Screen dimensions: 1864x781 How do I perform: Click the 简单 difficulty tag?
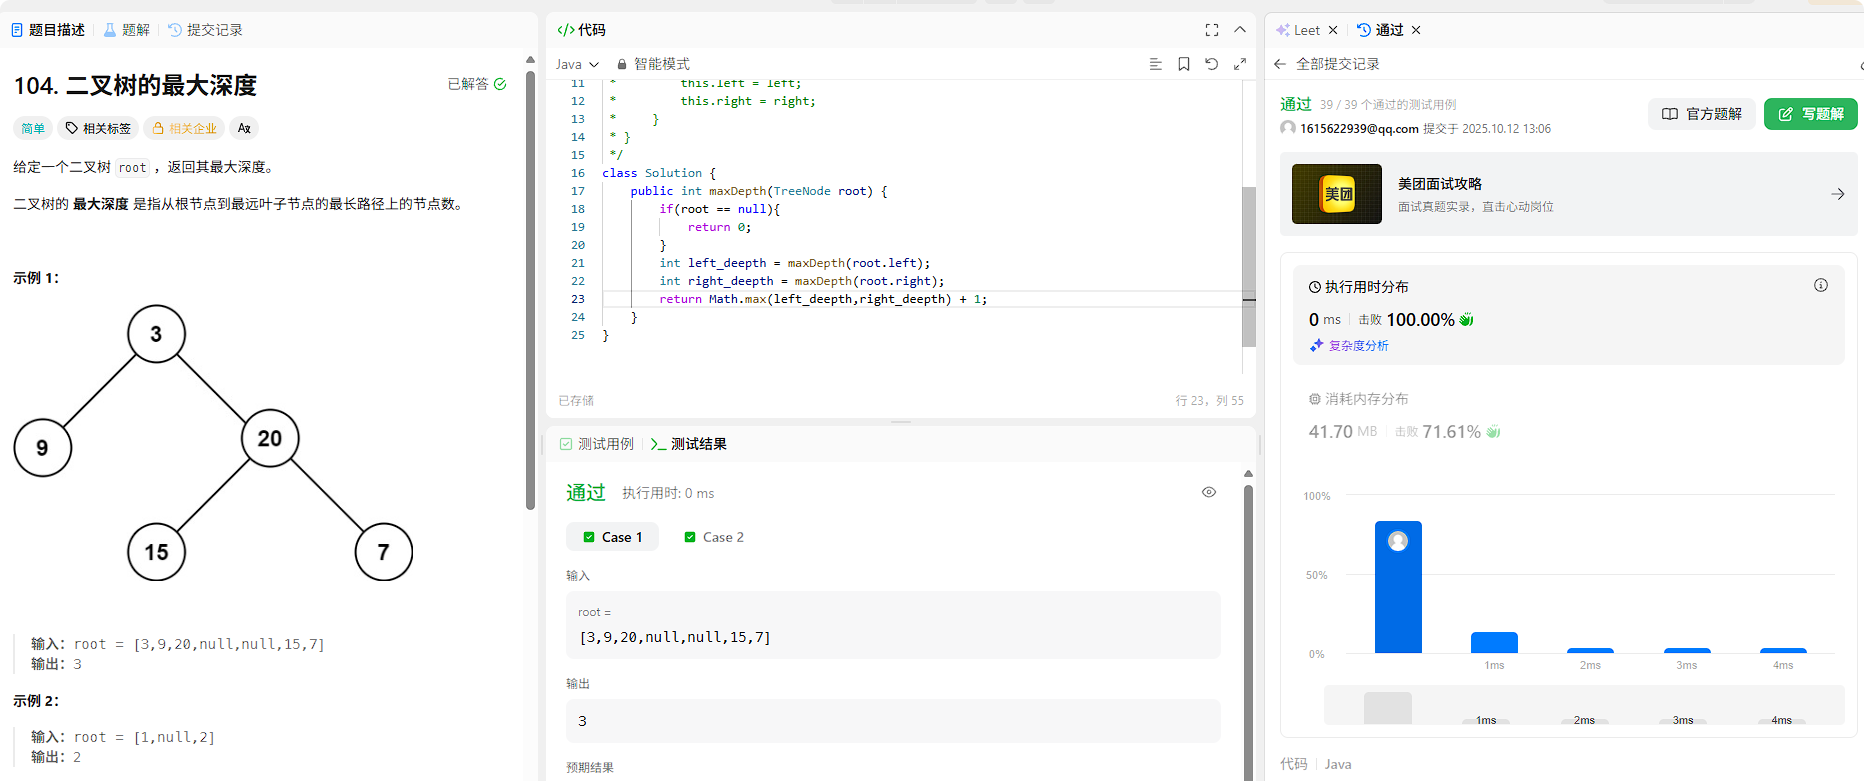point(33,128)
